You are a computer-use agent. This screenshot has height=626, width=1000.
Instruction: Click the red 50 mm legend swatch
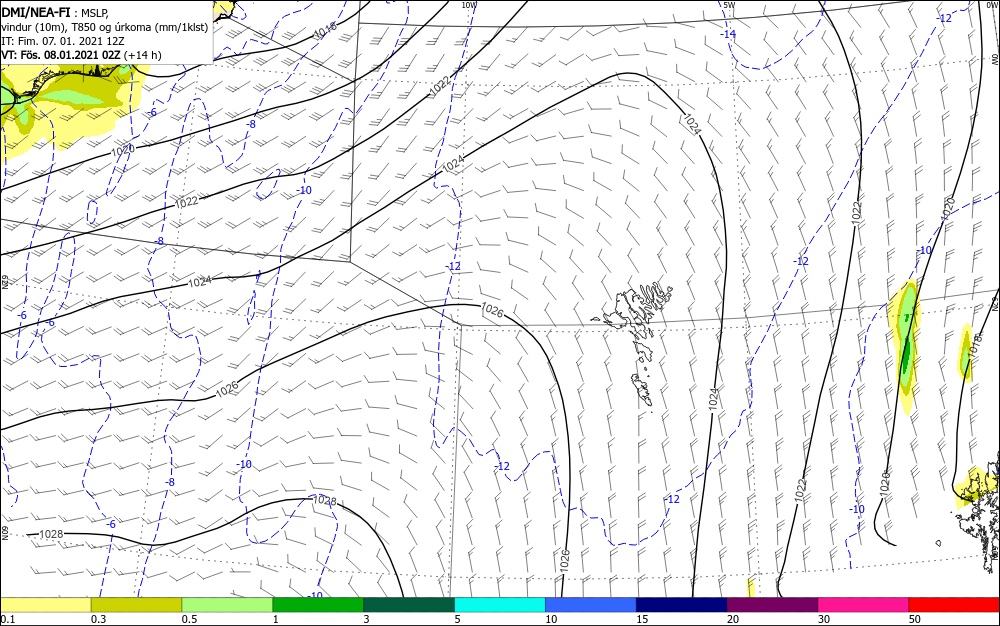[954, 605]
